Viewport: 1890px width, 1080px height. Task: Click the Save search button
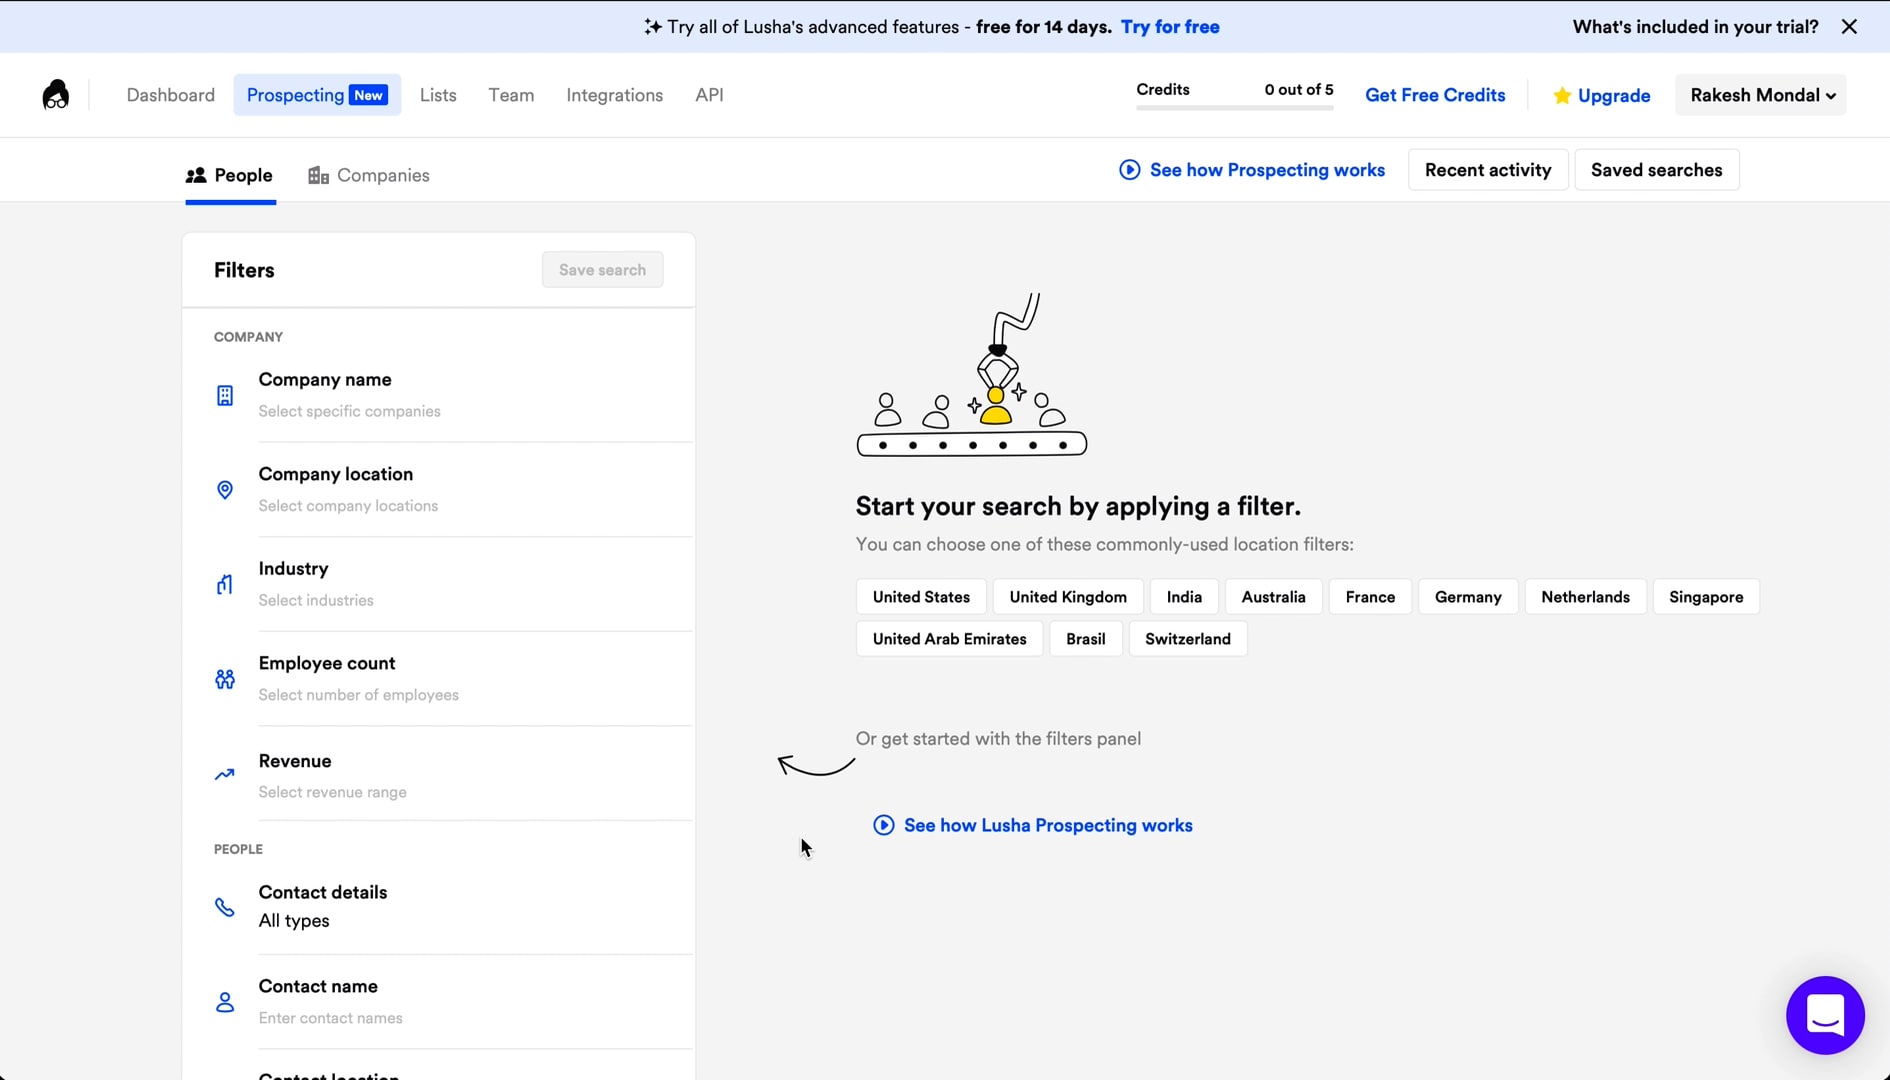[602, 270]
